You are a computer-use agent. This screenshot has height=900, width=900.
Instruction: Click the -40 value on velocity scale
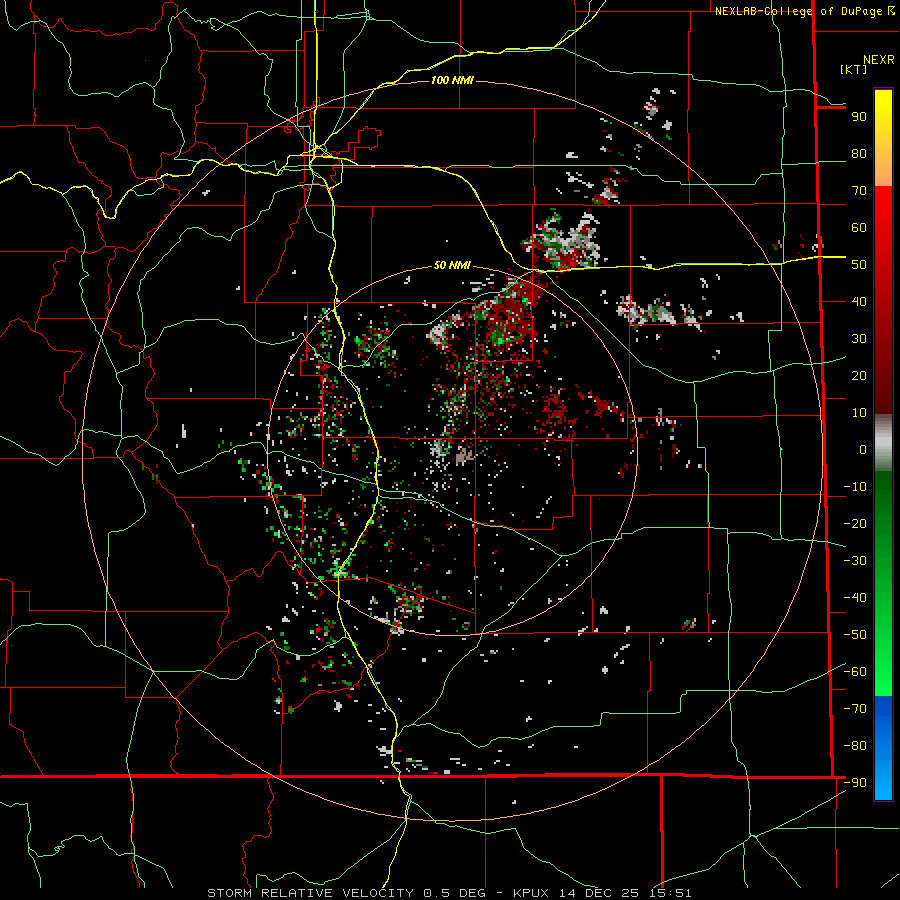tap(855, 598)
